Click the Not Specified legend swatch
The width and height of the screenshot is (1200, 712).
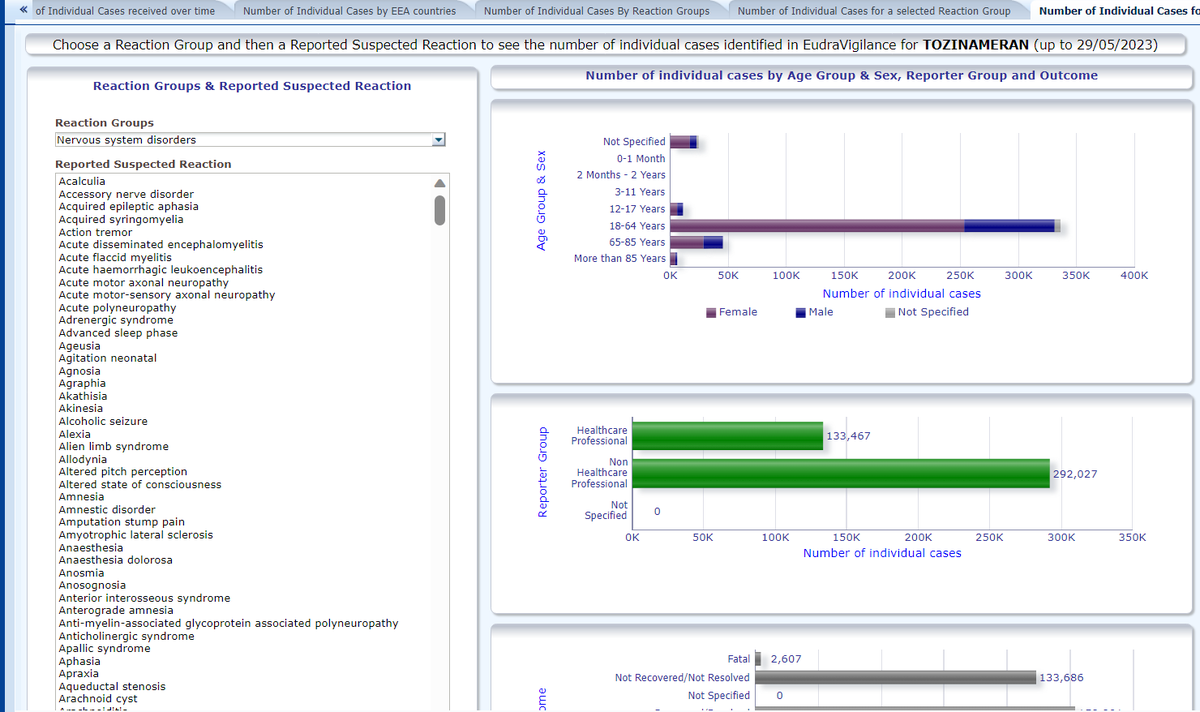[890, 312]
